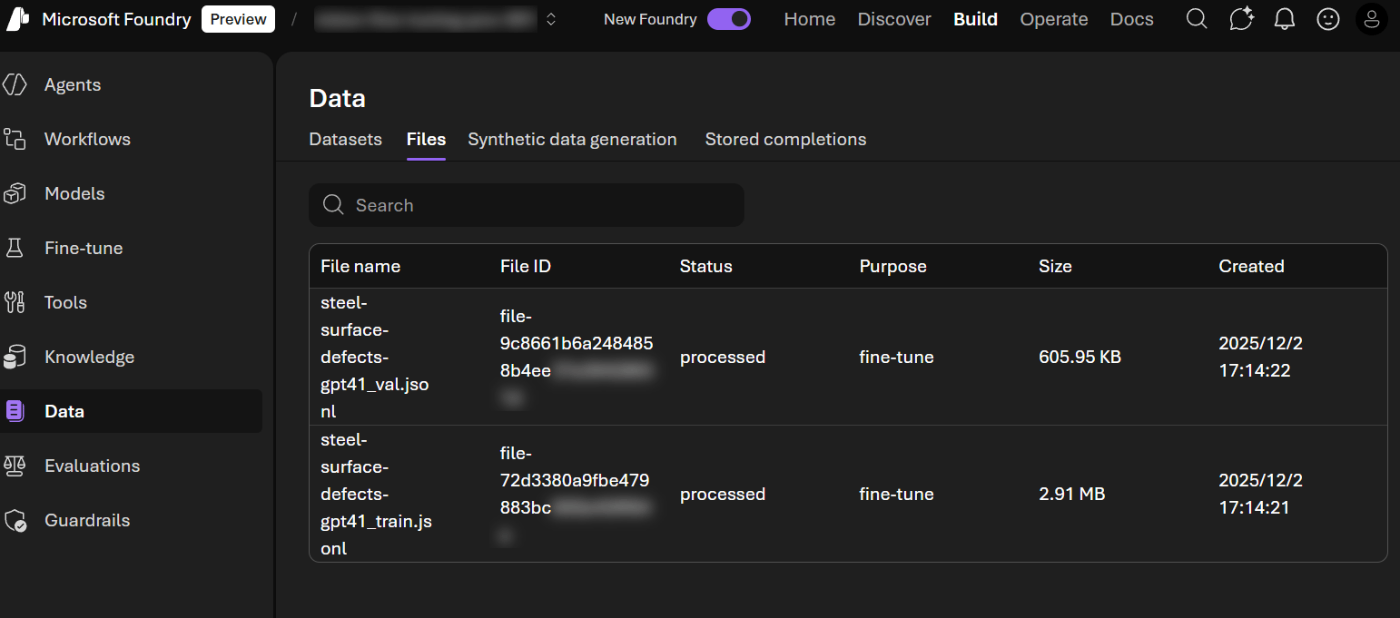Select steel-surface-defects-gpt41_train.jsonl file name
This screenshot has width=1400, height=618.
coord(376,494)
